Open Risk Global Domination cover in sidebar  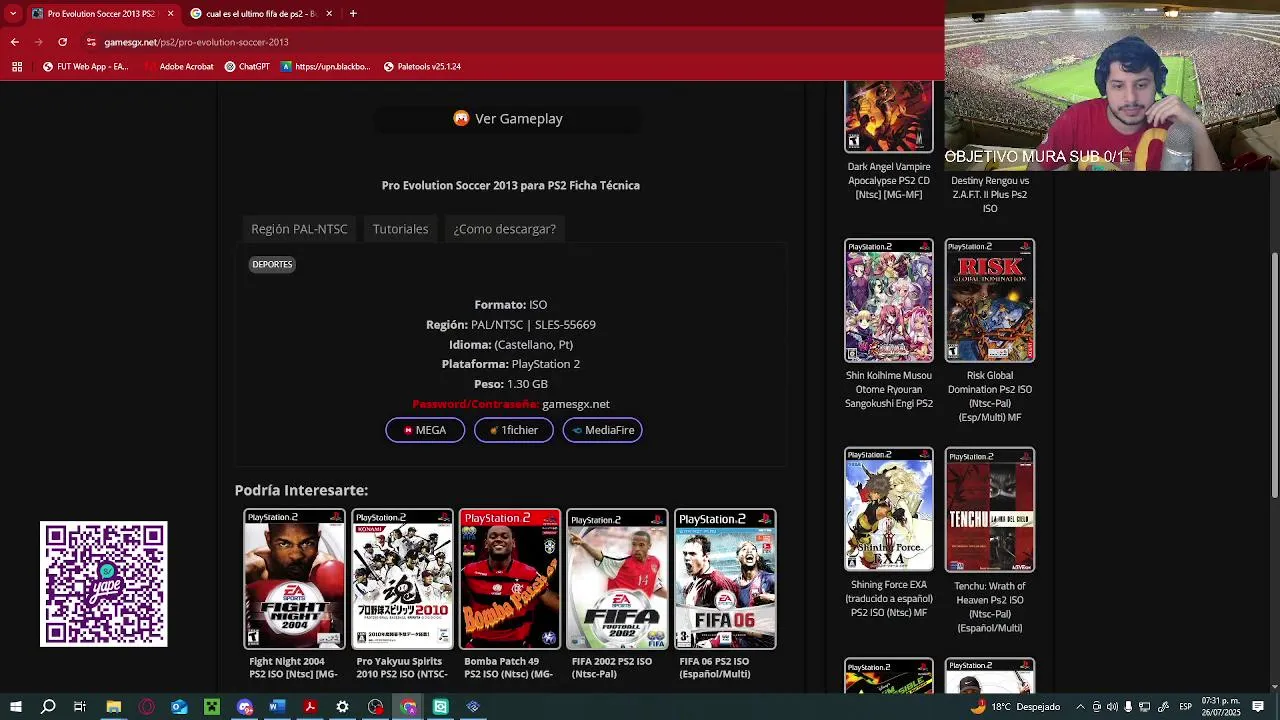tap(990, 301)
